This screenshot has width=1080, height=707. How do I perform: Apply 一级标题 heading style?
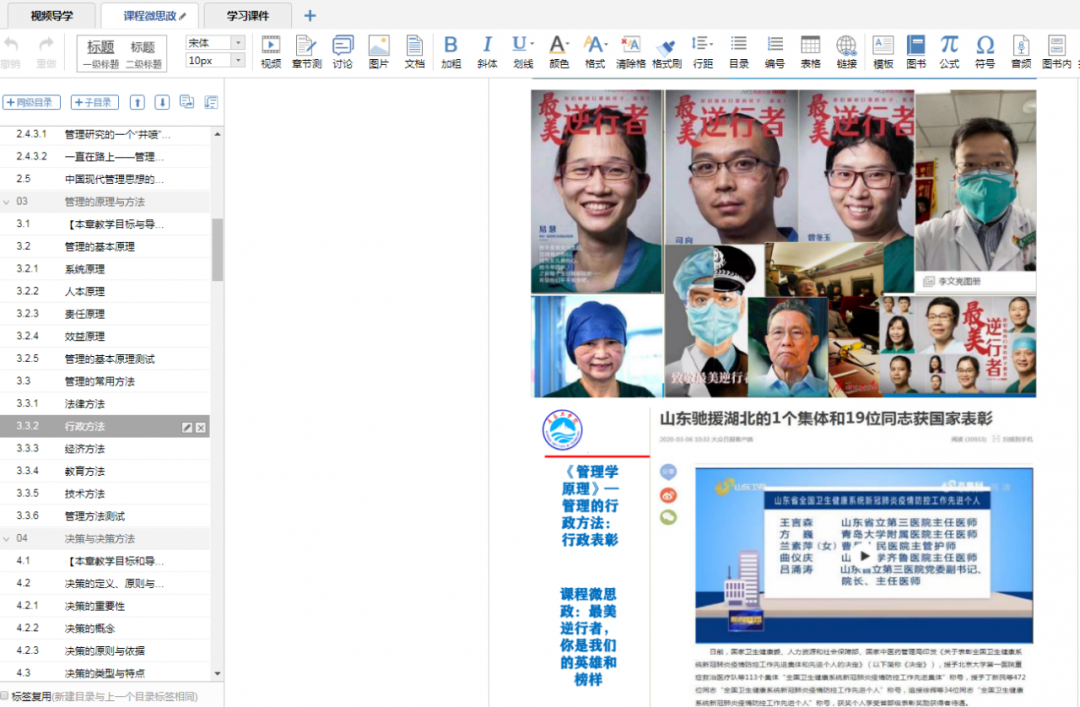pos(100,52)
